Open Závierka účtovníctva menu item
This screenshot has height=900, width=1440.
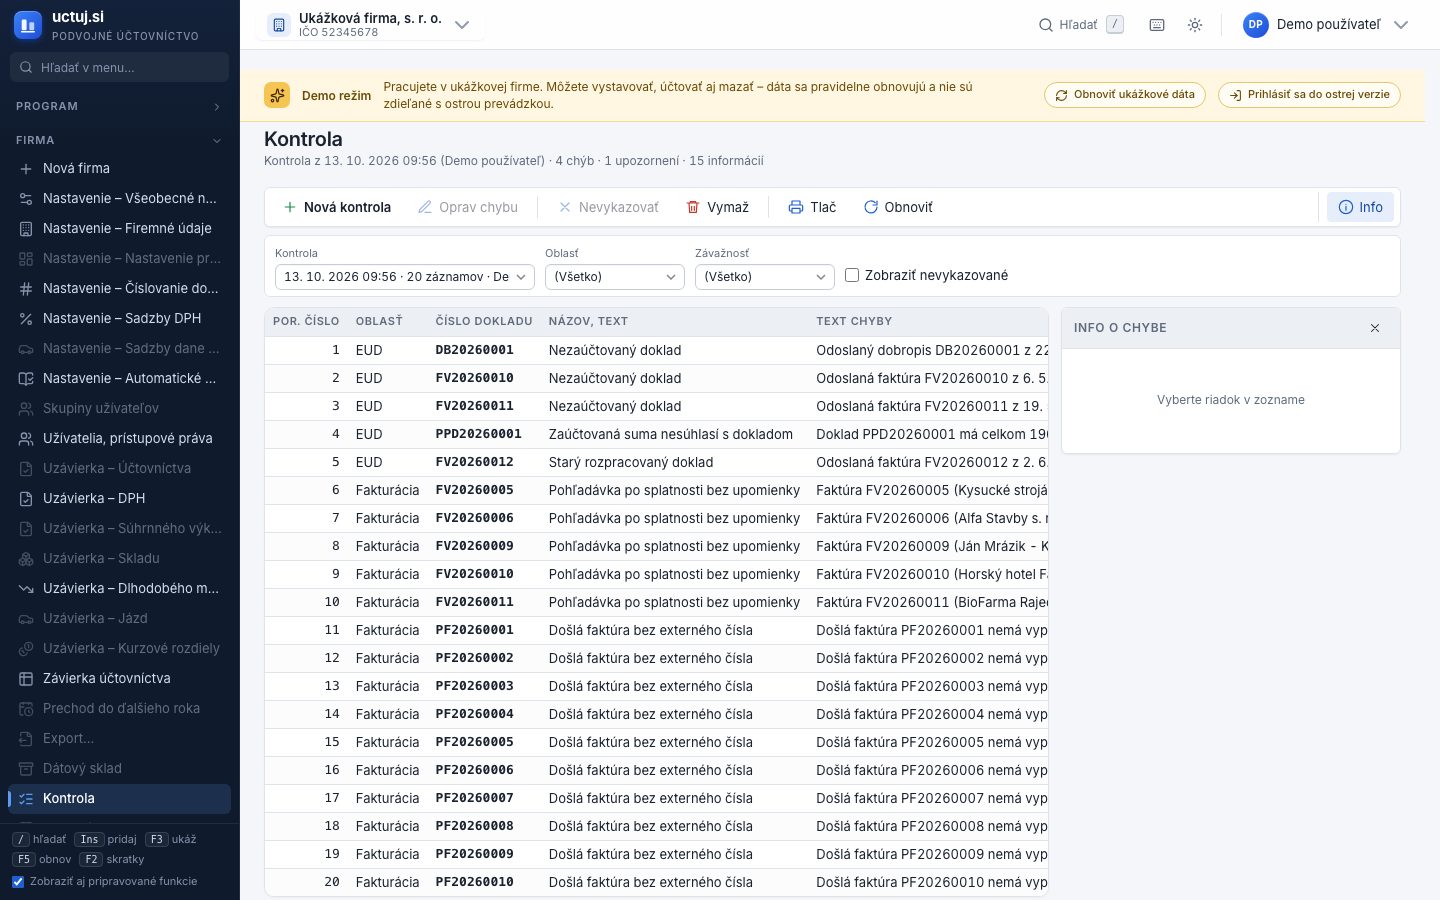click(x=119, y=678)
